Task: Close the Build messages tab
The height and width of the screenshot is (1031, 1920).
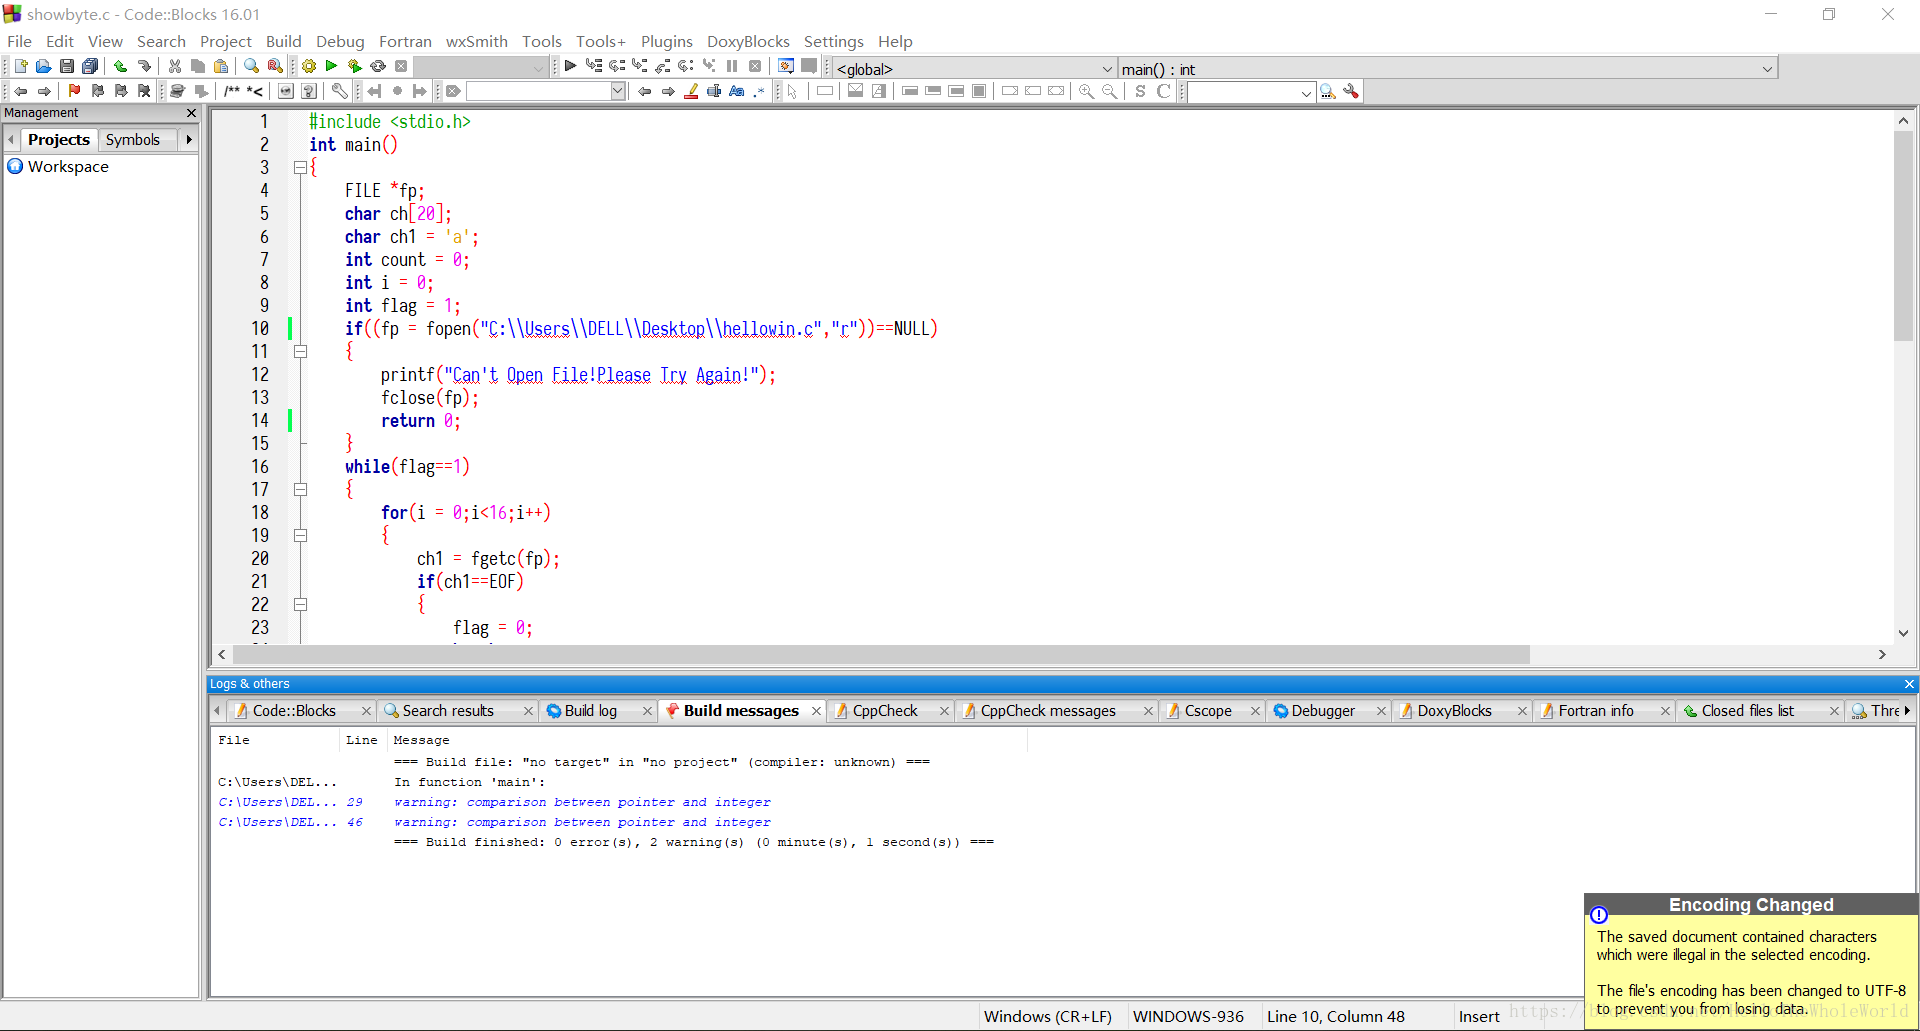Action: [816, 711]
